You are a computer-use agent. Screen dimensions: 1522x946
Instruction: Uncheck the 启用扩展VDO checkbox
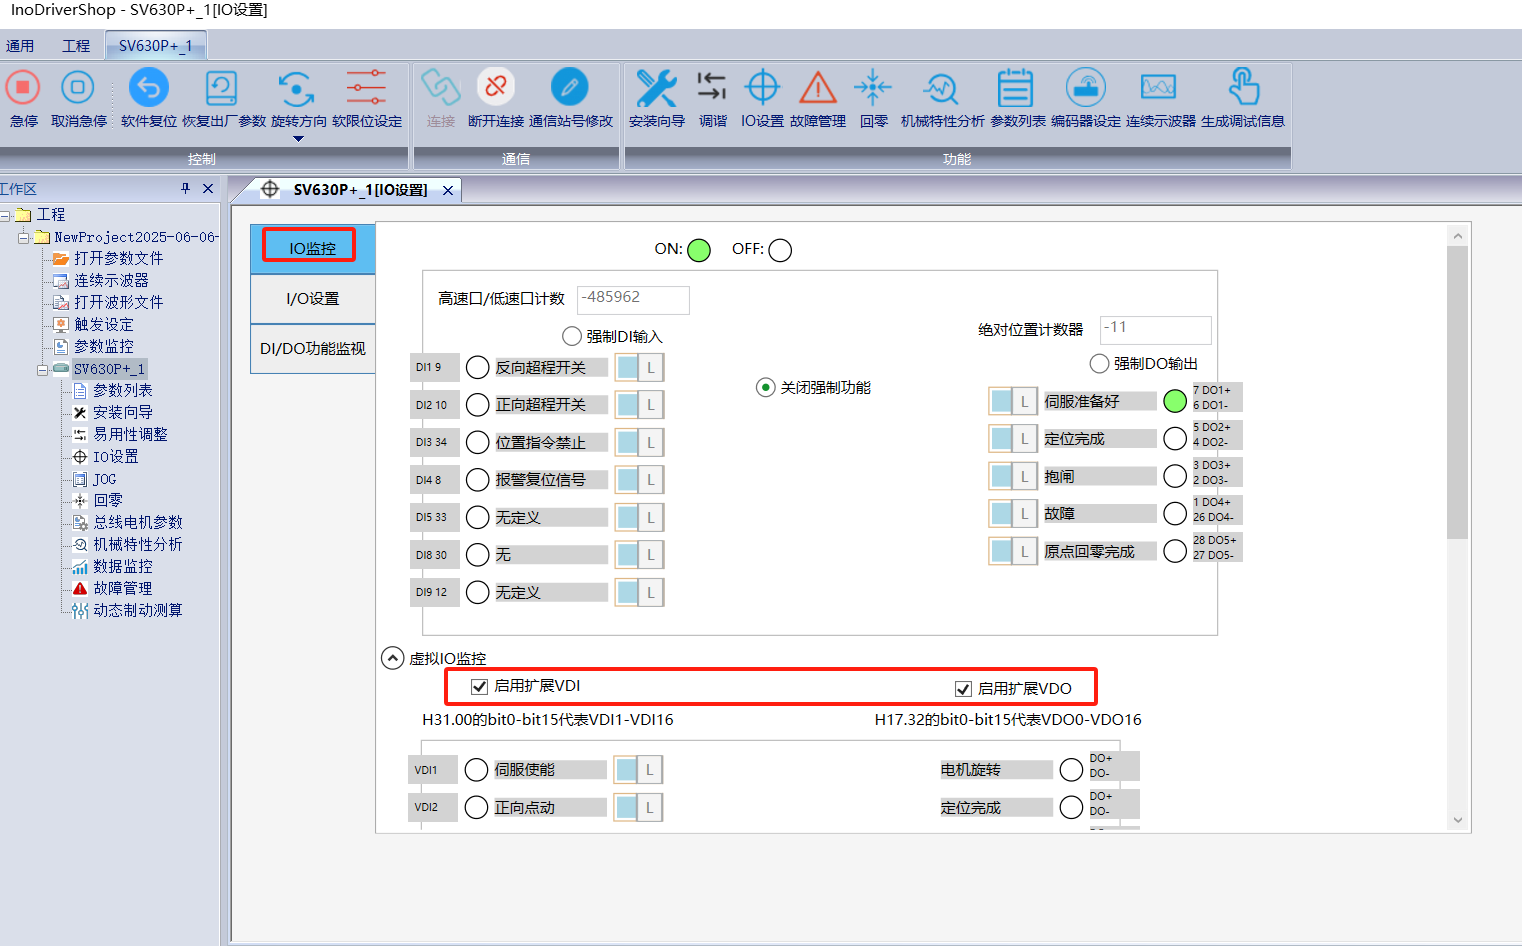pos(963,689)
